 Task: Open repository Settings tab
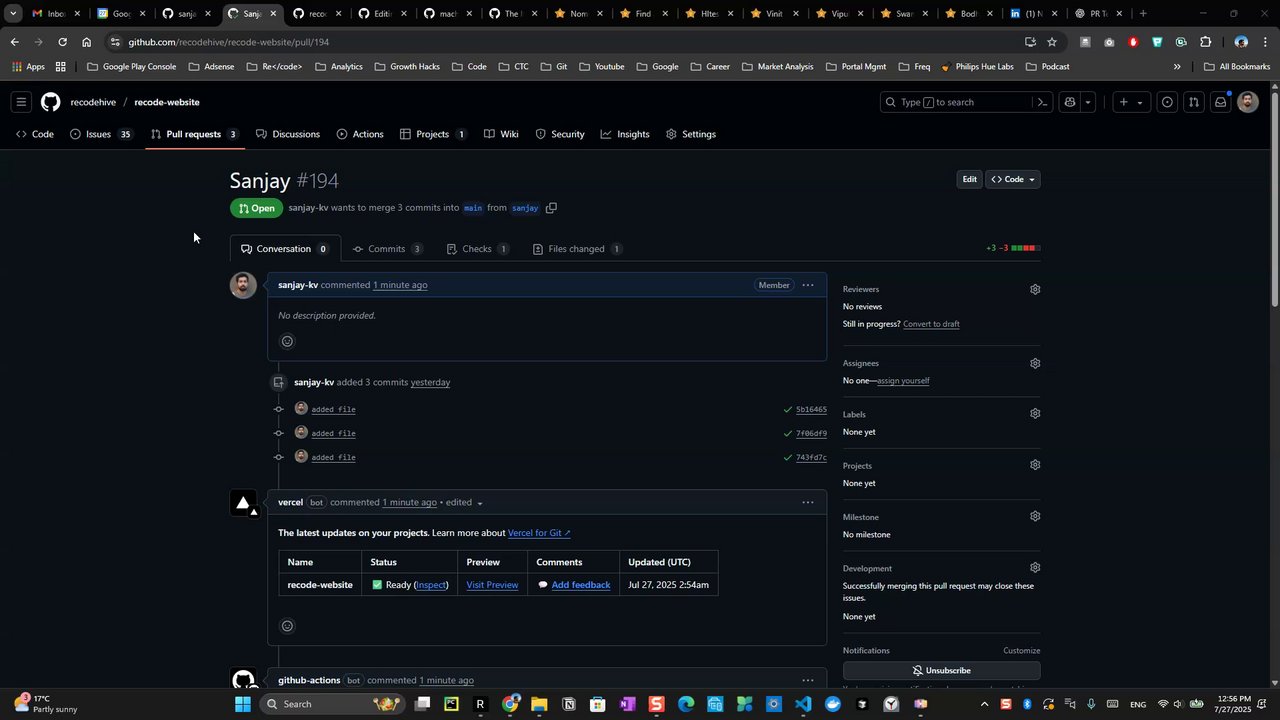pos(691,134)
